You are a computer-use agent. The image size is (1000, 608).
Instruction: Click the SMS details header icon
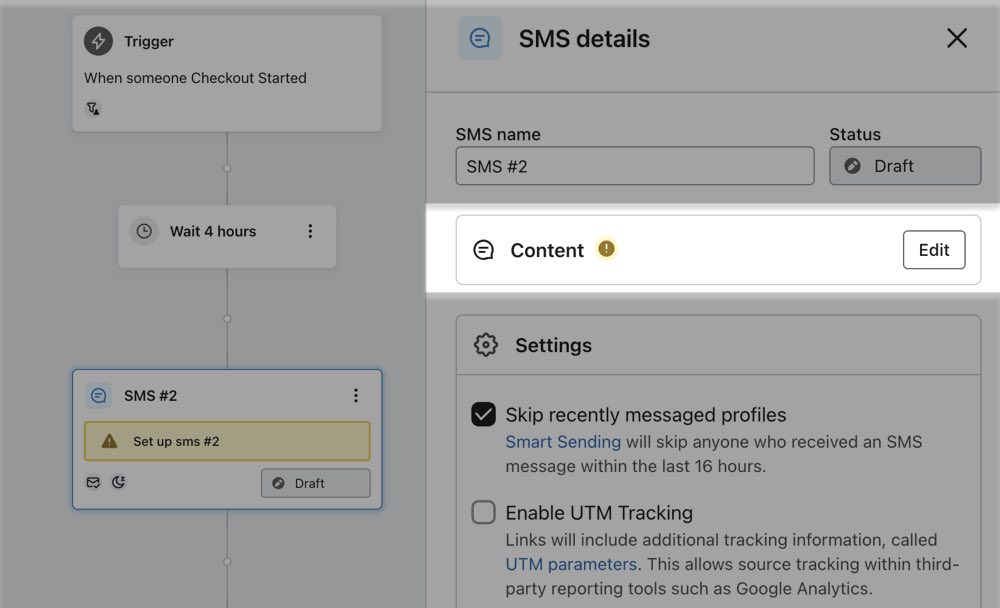(x=480, y=38)
